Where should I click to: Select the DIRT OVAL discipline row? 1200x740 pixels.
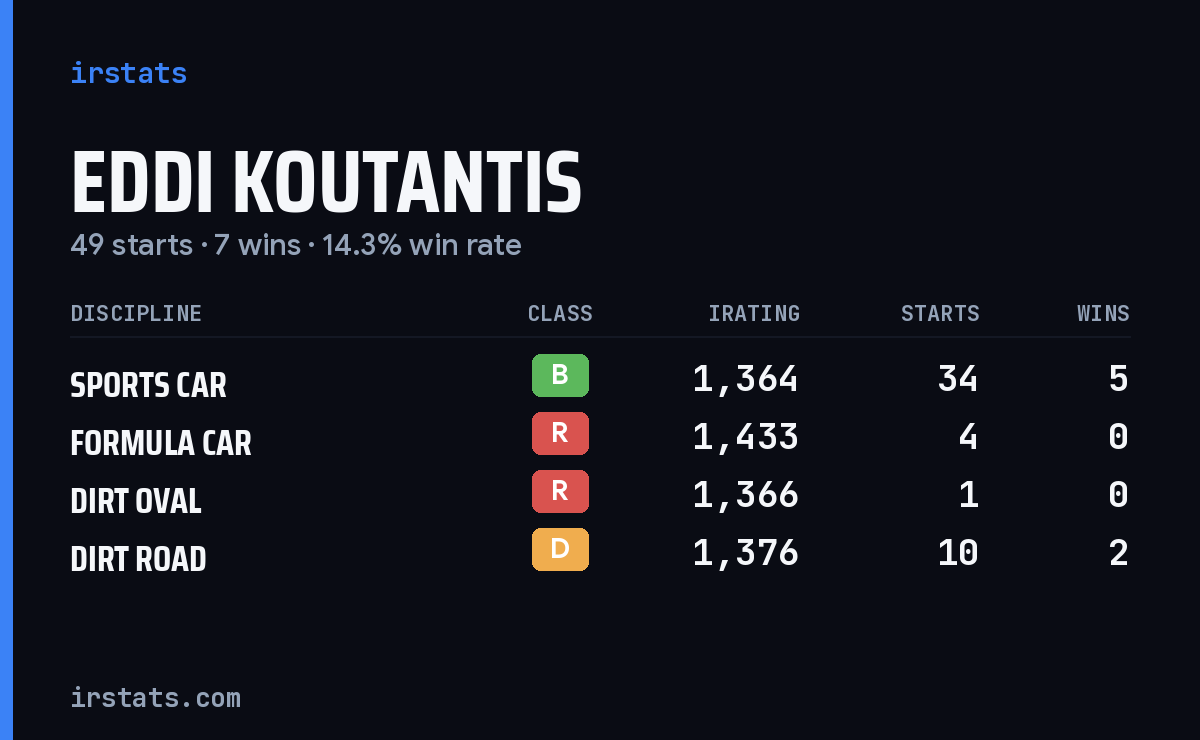[x=600, y=495]
